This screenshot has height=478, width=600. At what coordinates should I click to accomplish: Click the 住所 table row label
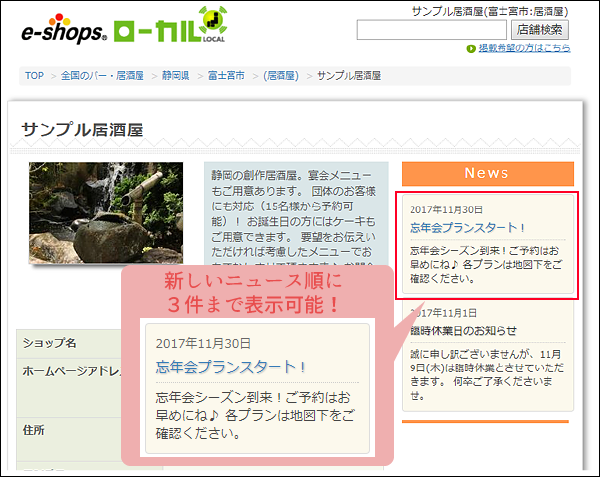(x=34, y=430)
